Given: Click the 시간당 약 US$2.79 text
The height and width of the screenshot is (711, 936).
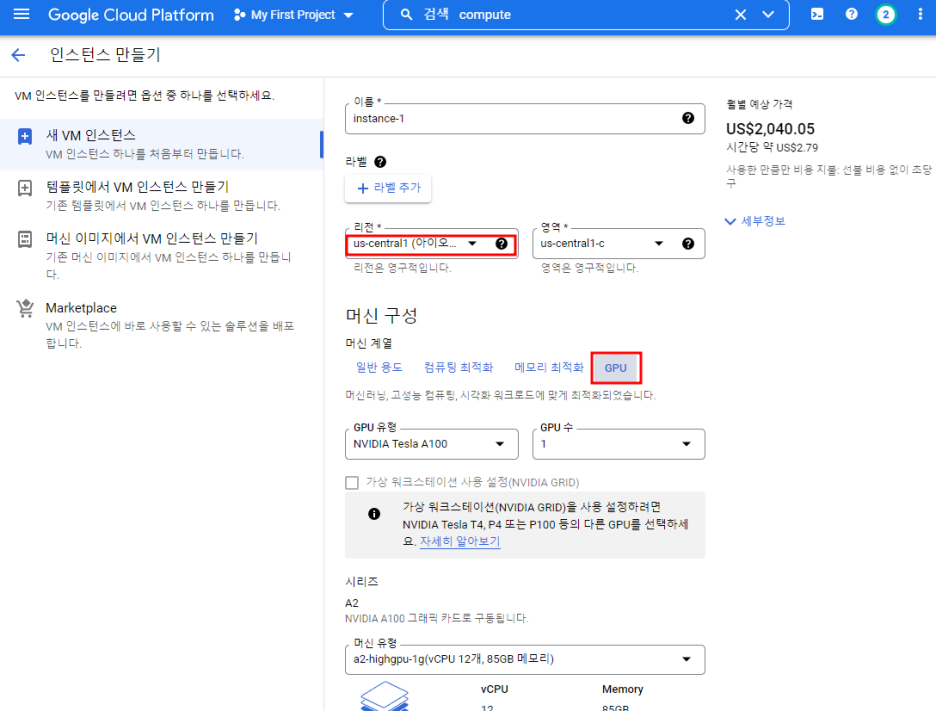Looking at the screenshot, I should pyautogui.click(x=772, y=147).
